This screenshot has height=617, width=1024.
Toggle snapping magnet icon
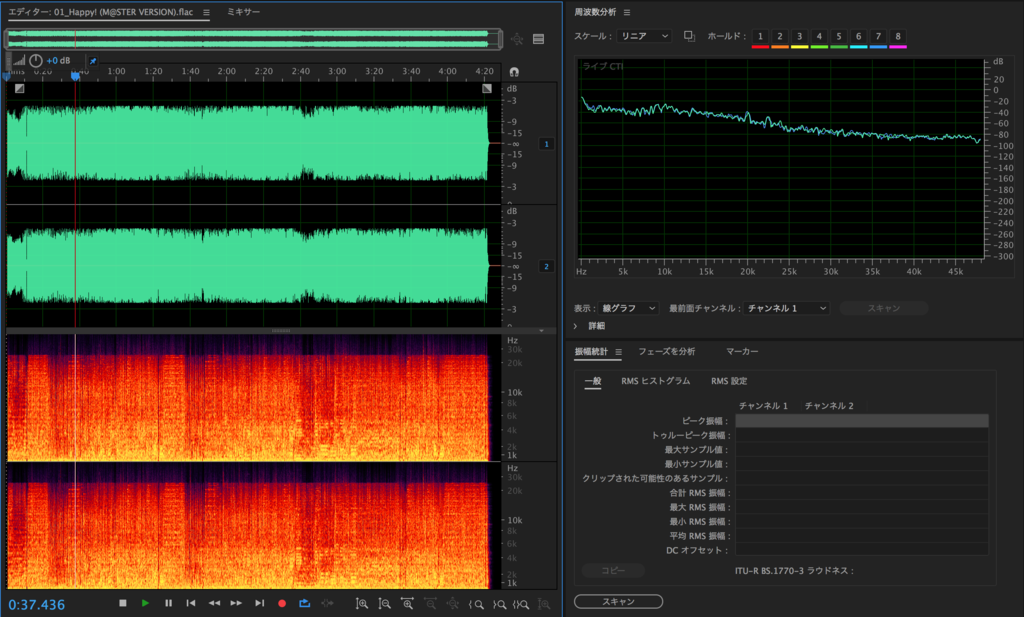[514, 72]
